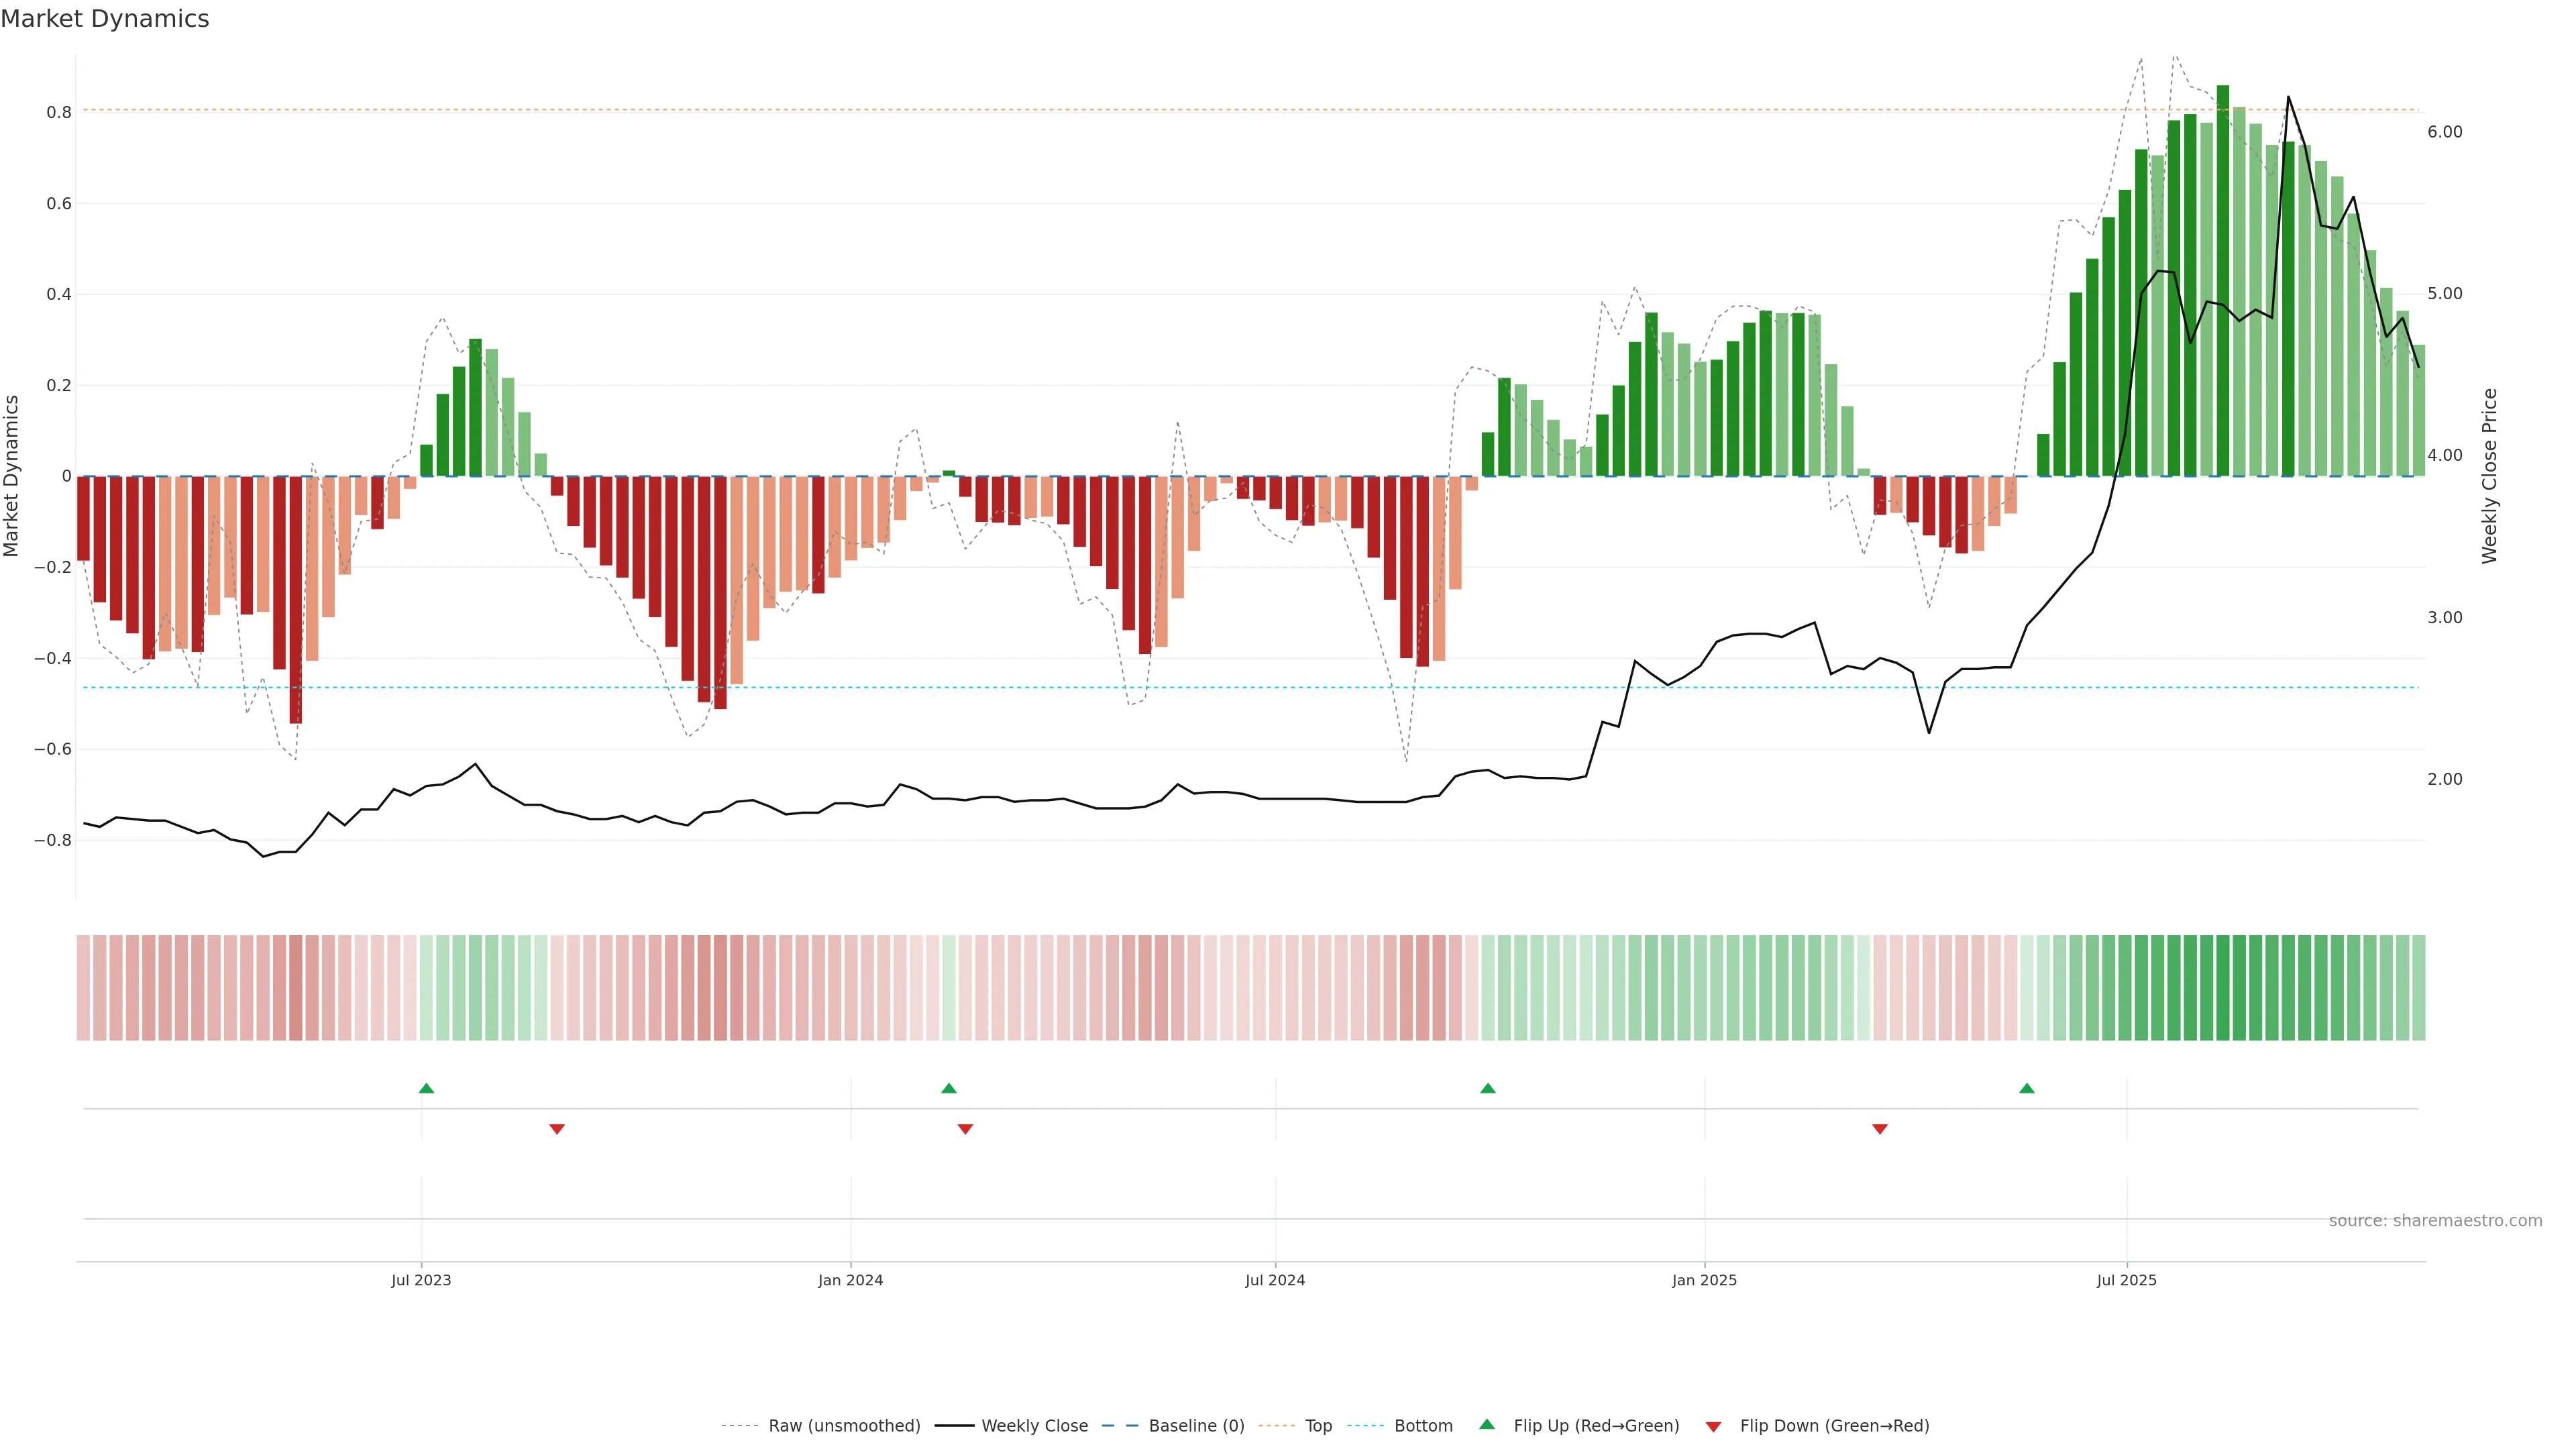The width and height of the screenshot is (2576, 1449).
Task: Click the green flip-up triangle in late 2024
Action: 1488,1088
